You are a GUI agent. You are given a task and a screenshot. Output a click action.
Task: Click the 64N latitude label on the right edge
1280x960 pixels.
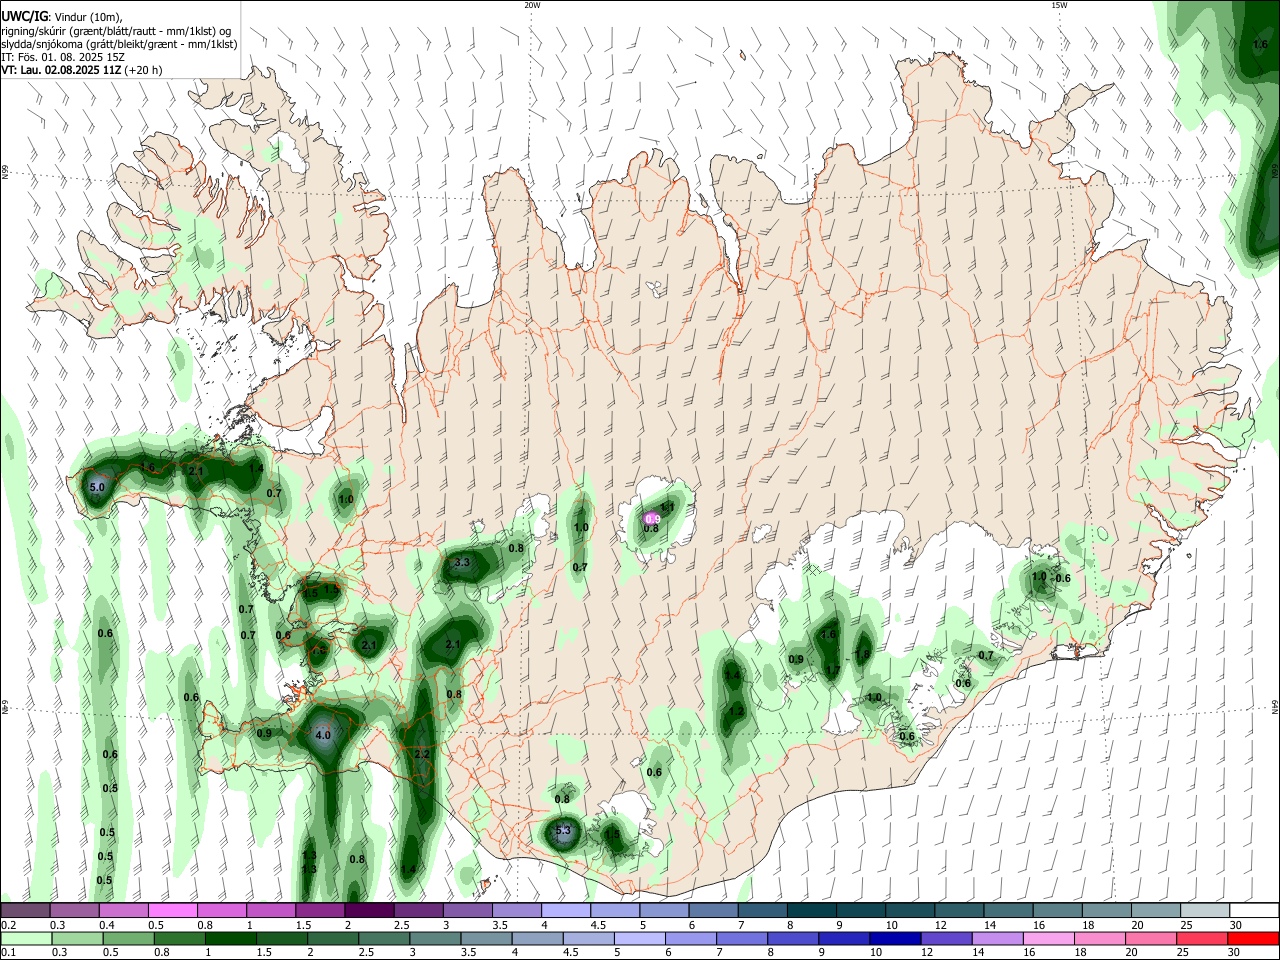tap(1275, 706)
